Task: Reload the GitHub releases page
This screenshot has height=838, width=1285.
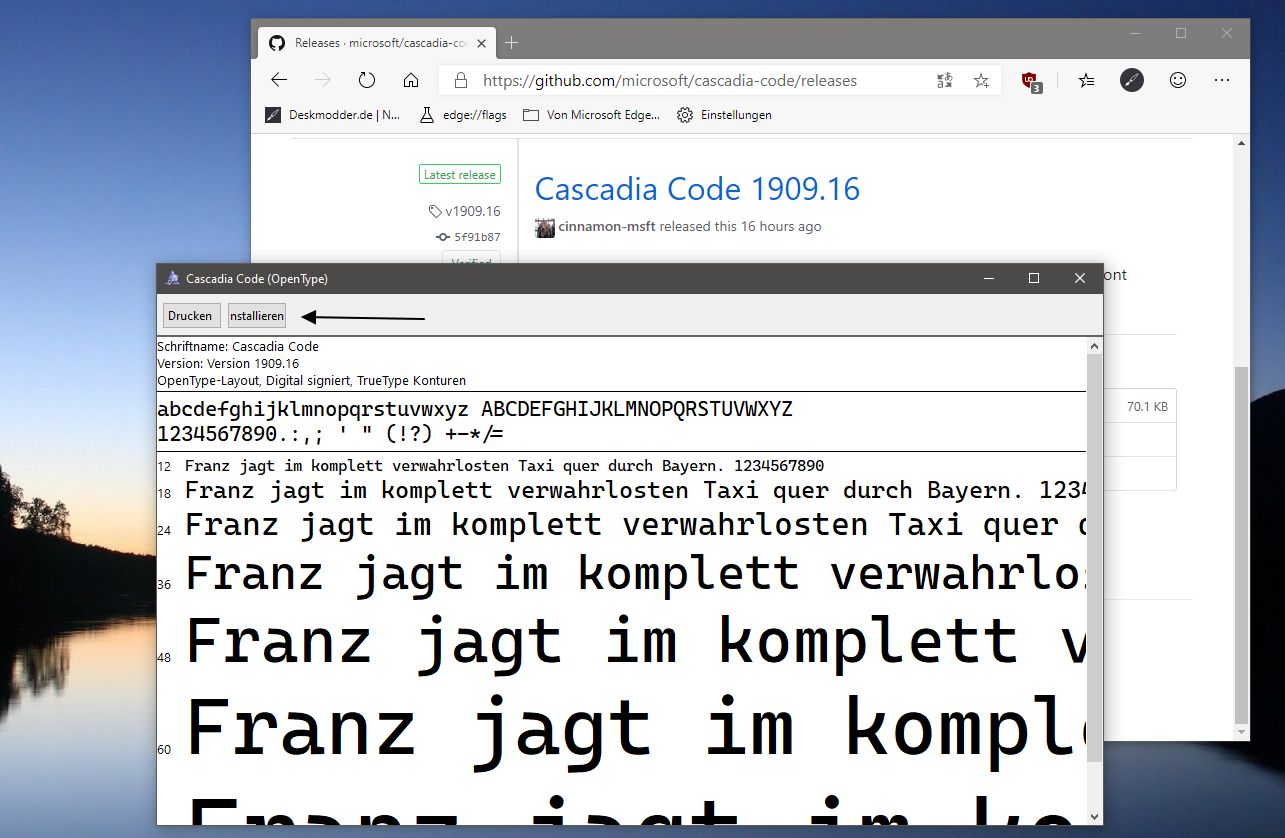Action: 366,81
